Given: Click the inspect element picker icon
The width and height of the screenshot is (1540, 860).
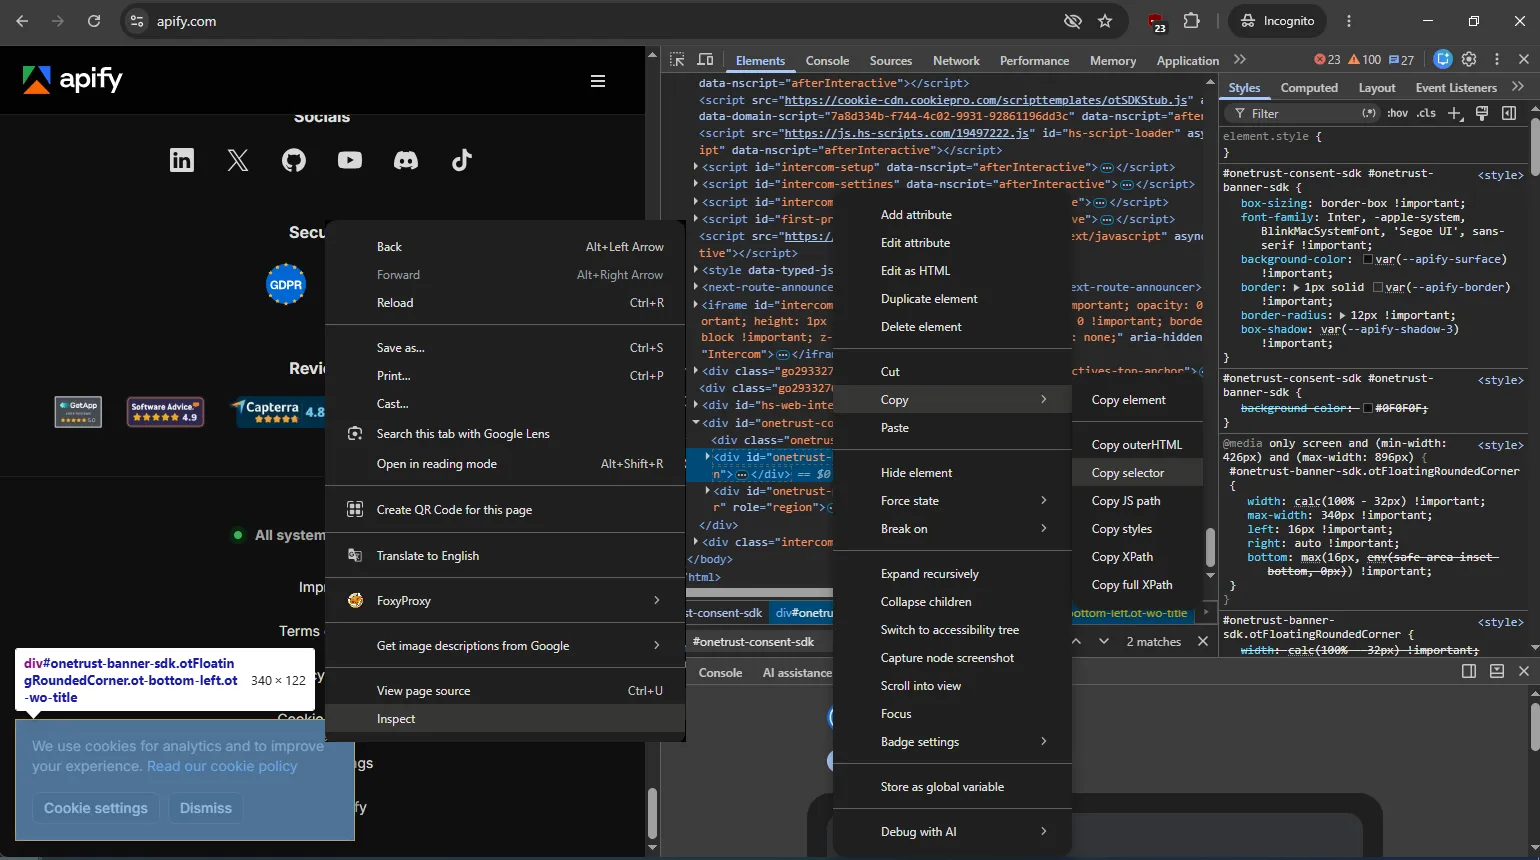Looking at the screenshot, I should point(677,60).
